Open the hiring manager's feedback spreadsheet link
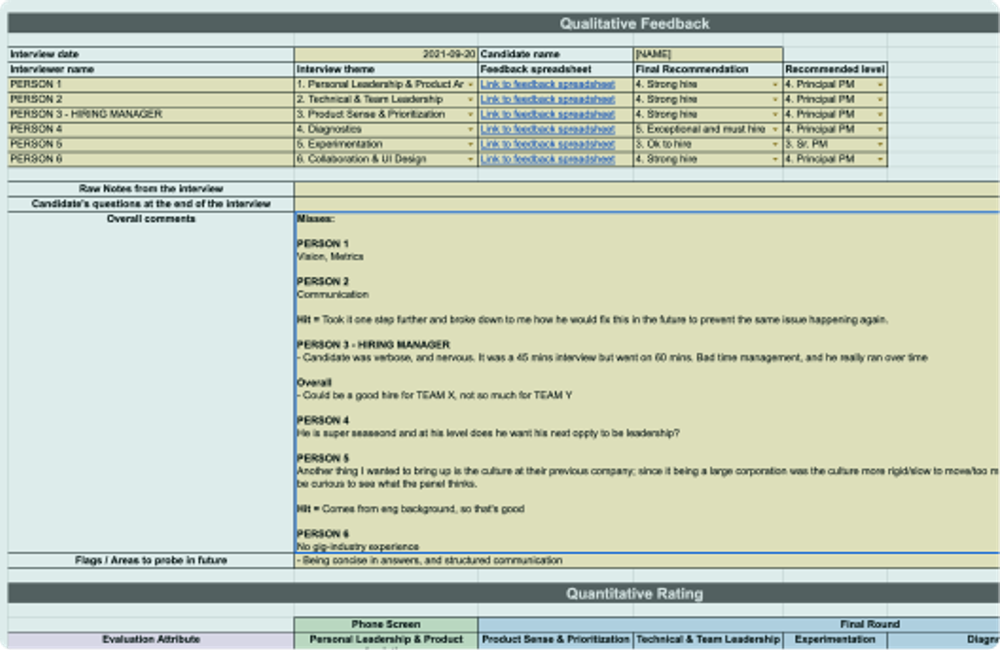This screenshot has width=1000, height=650. [547, 114]
